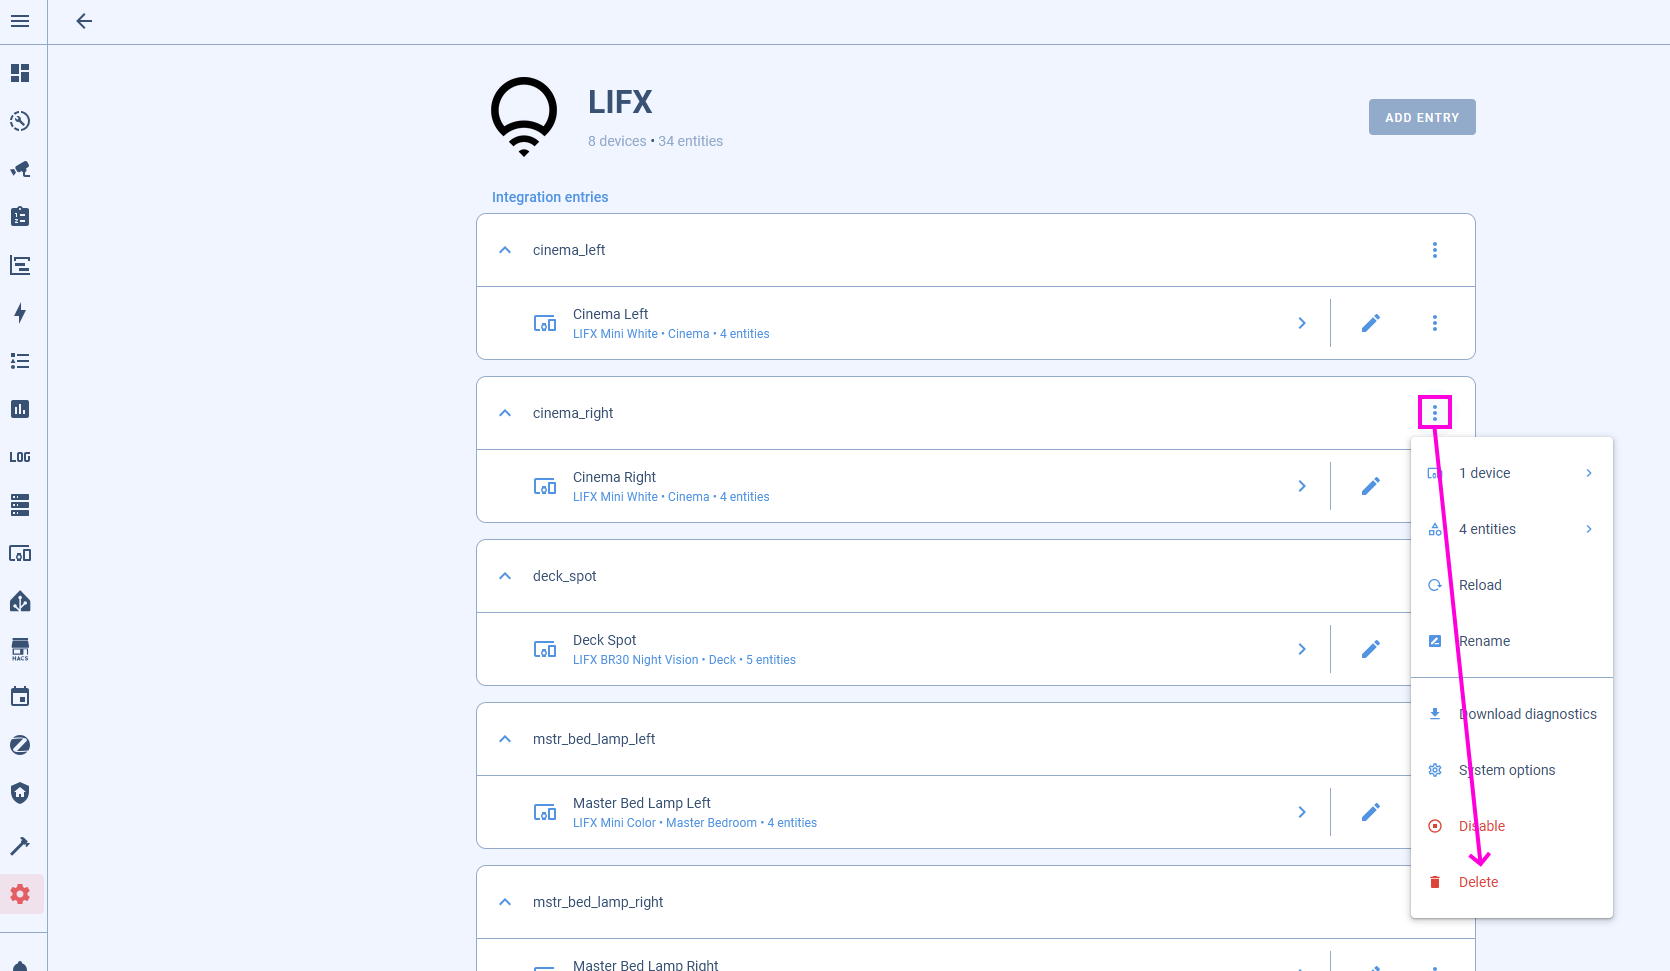
Task: Click 'LIFX Mini Color • Master Bedroom • 4 entities'
Action: point(695,823)
